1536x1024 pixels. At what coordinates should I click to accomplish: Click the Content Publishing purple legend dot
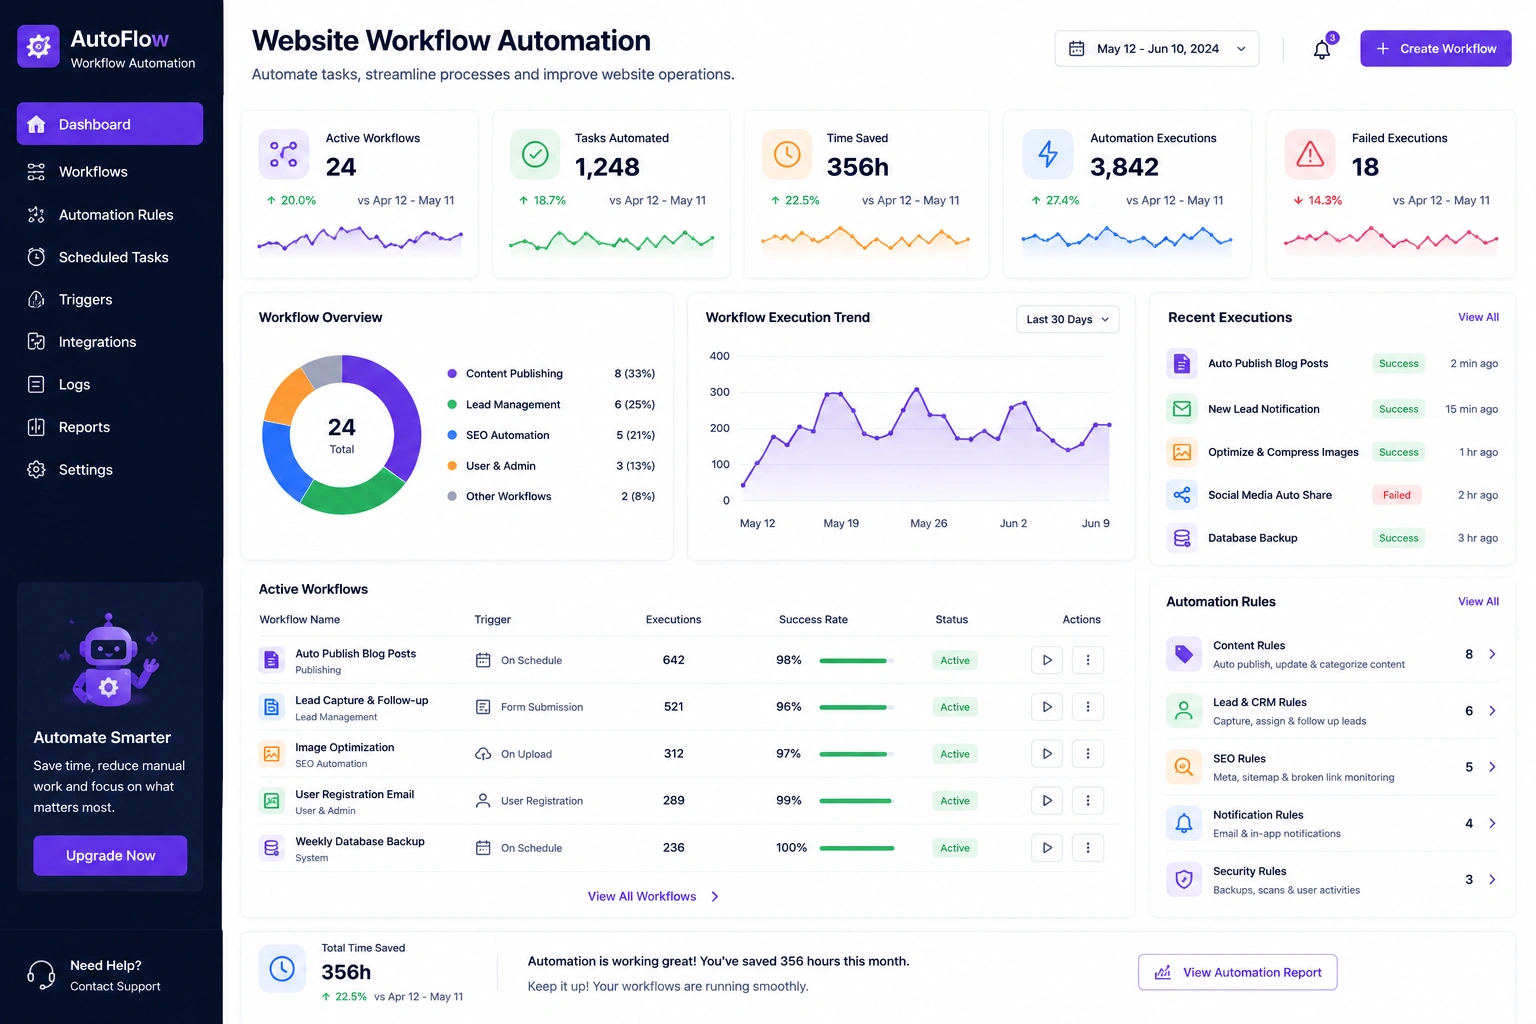click(x=452, y=374)
